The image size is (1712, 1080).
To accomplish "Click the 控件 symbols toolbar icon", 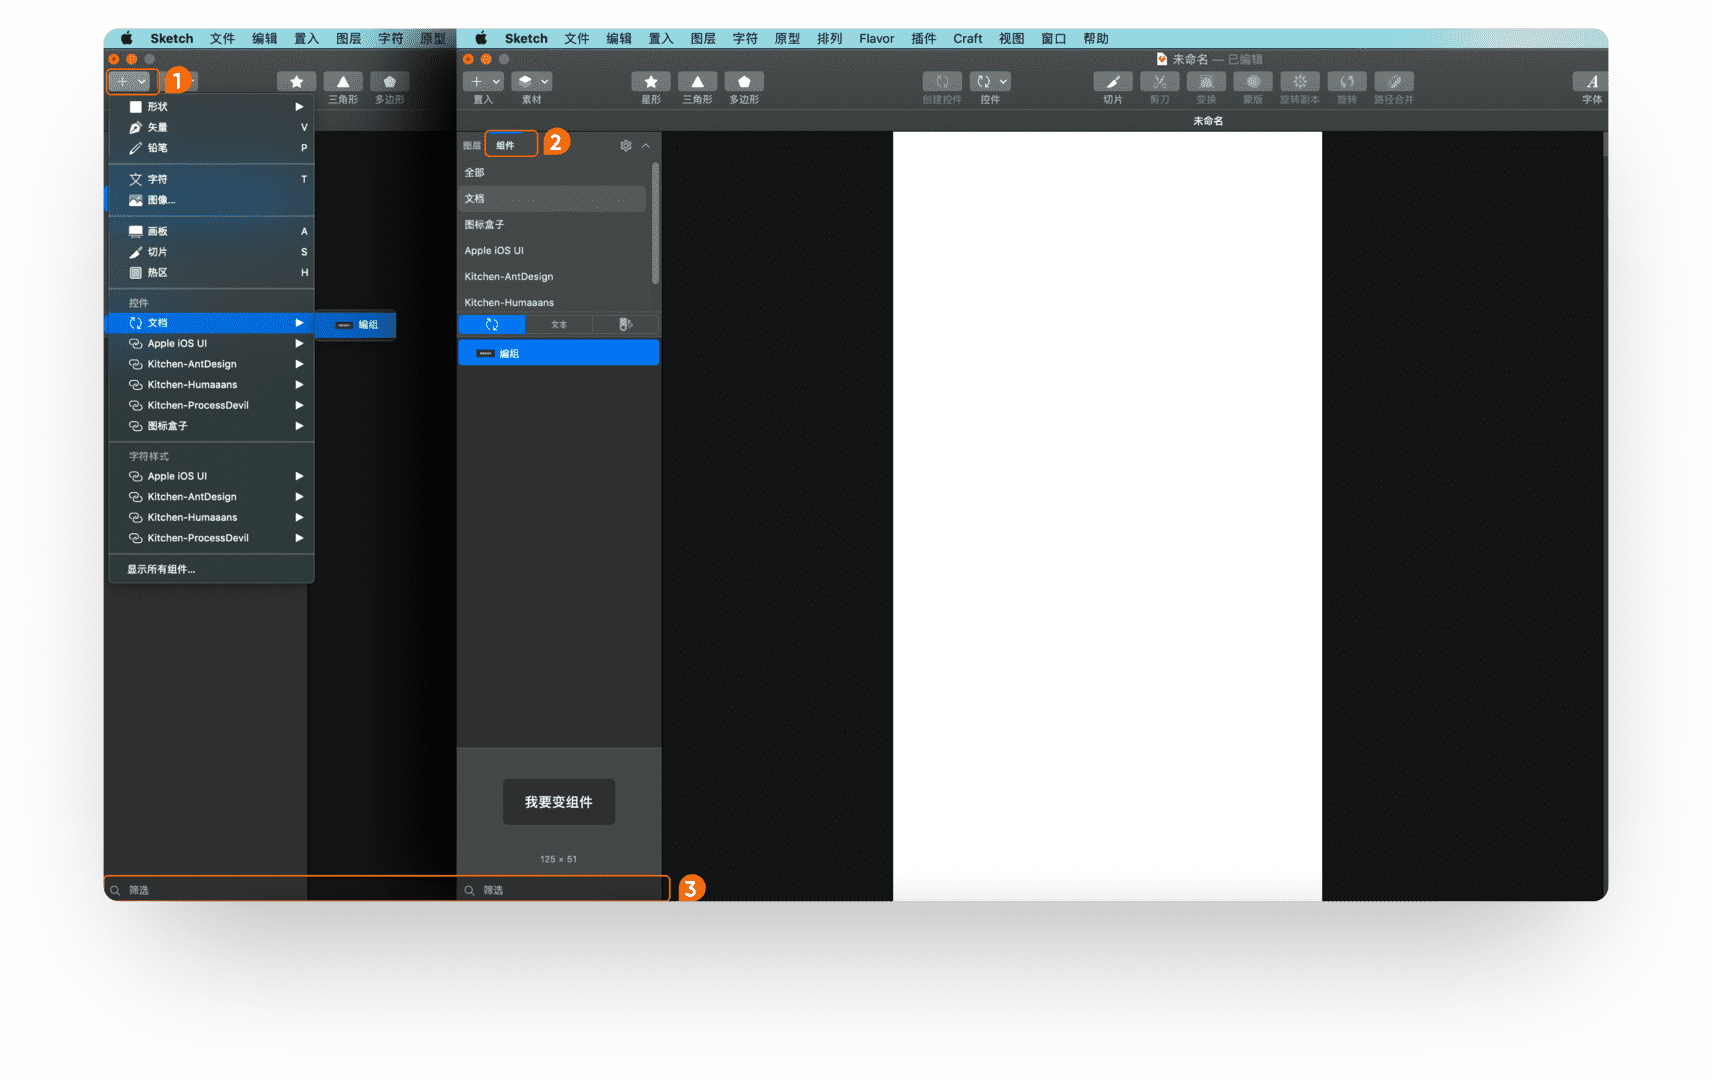I will click(983, 82).
